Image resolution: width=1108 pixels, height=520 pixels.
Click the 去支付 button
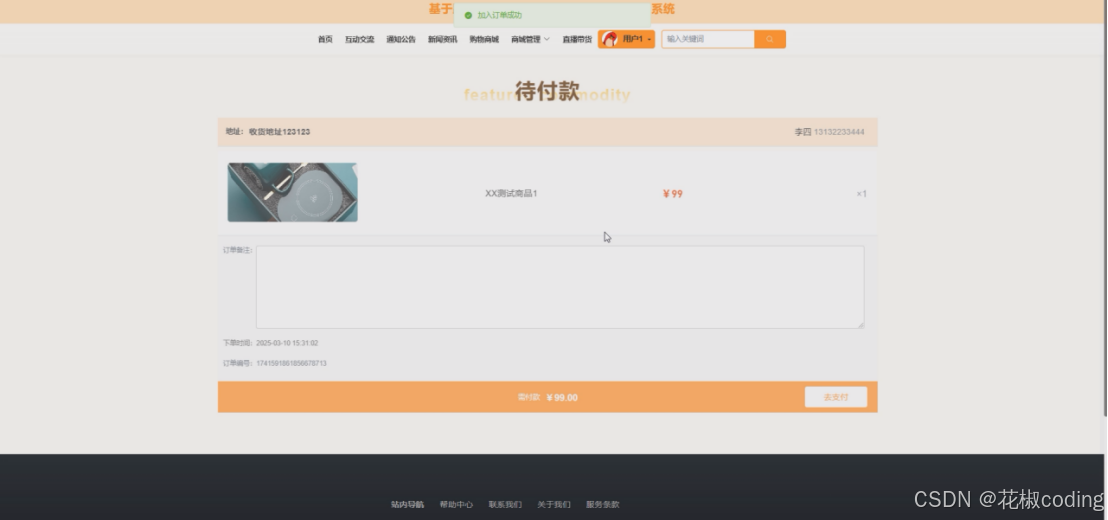click(x=836, y=397)
